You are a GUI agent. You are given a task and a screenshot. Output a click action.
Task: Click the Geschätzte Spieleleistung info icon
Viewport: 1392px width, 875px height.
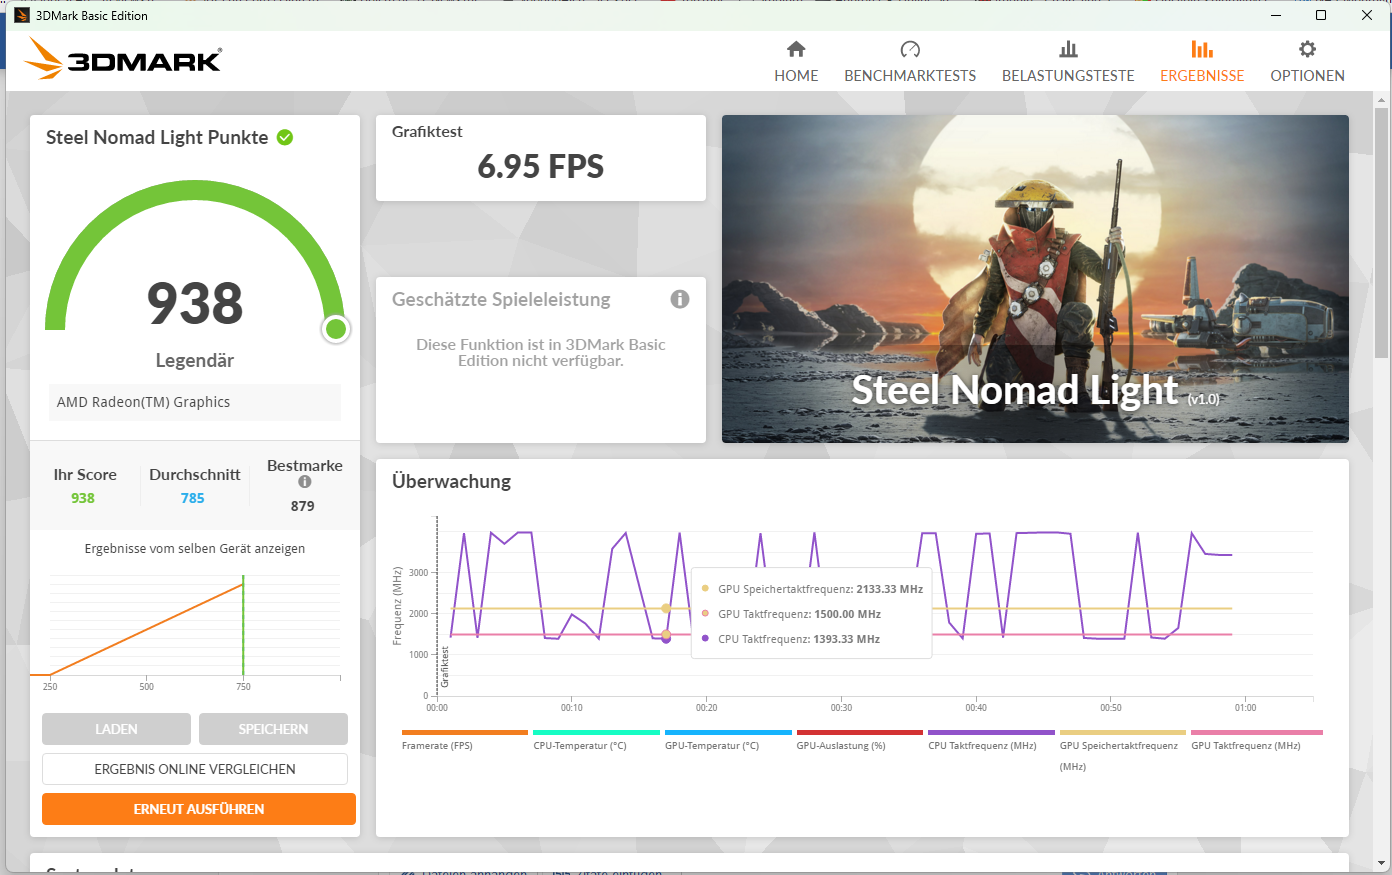tap(680, 299)
